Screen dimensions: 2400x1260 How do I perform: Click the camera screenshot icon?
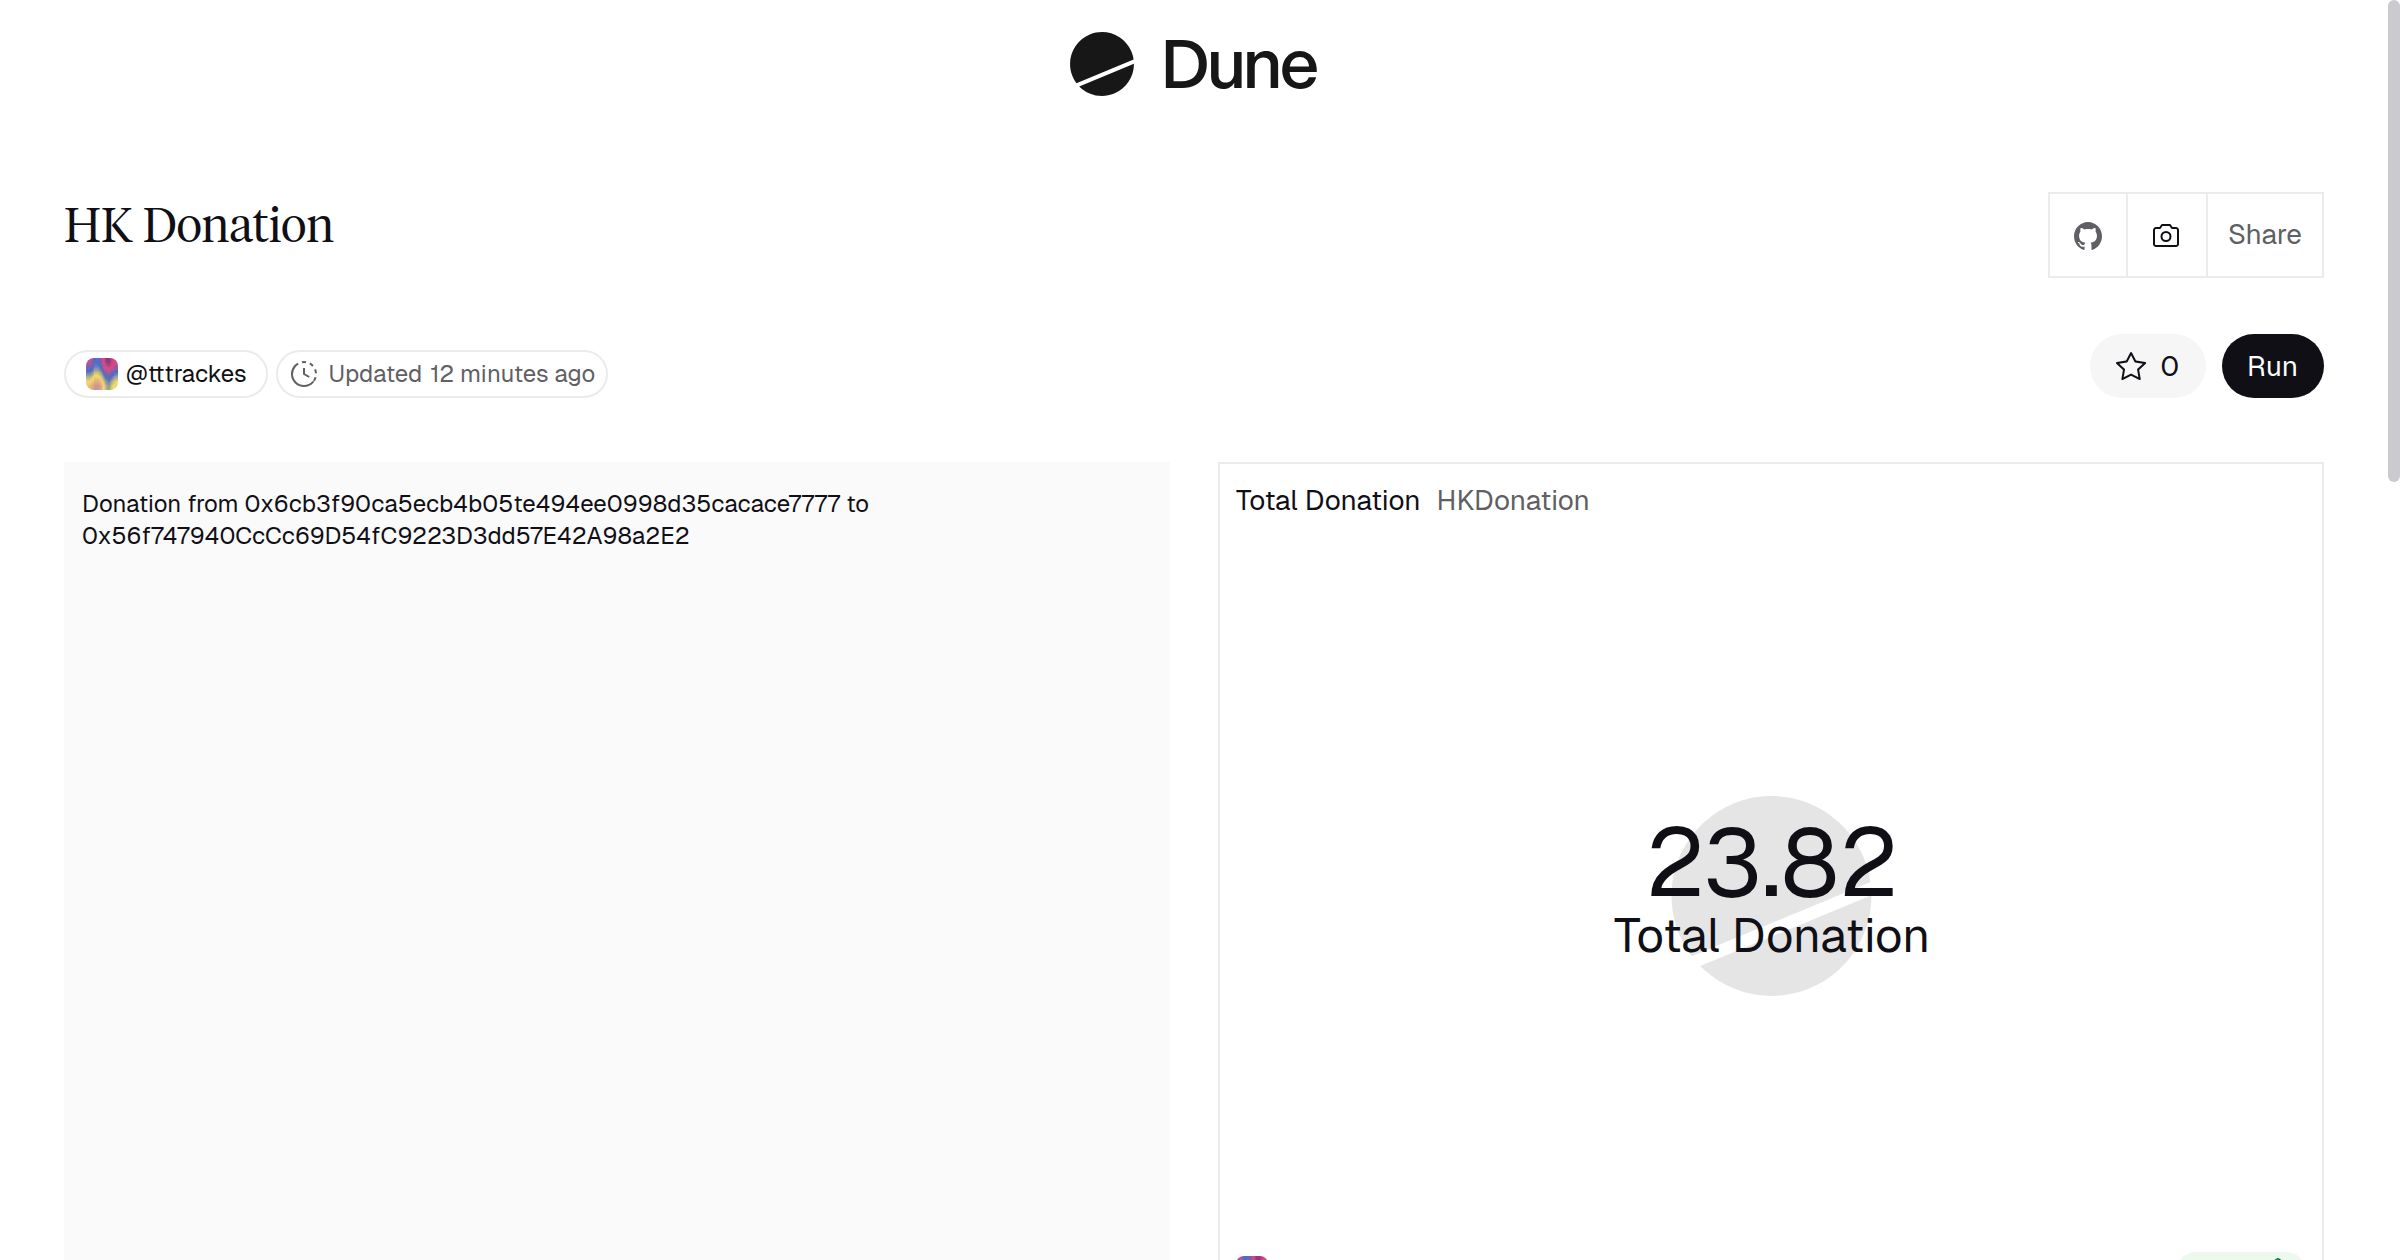click(2164, 235)
